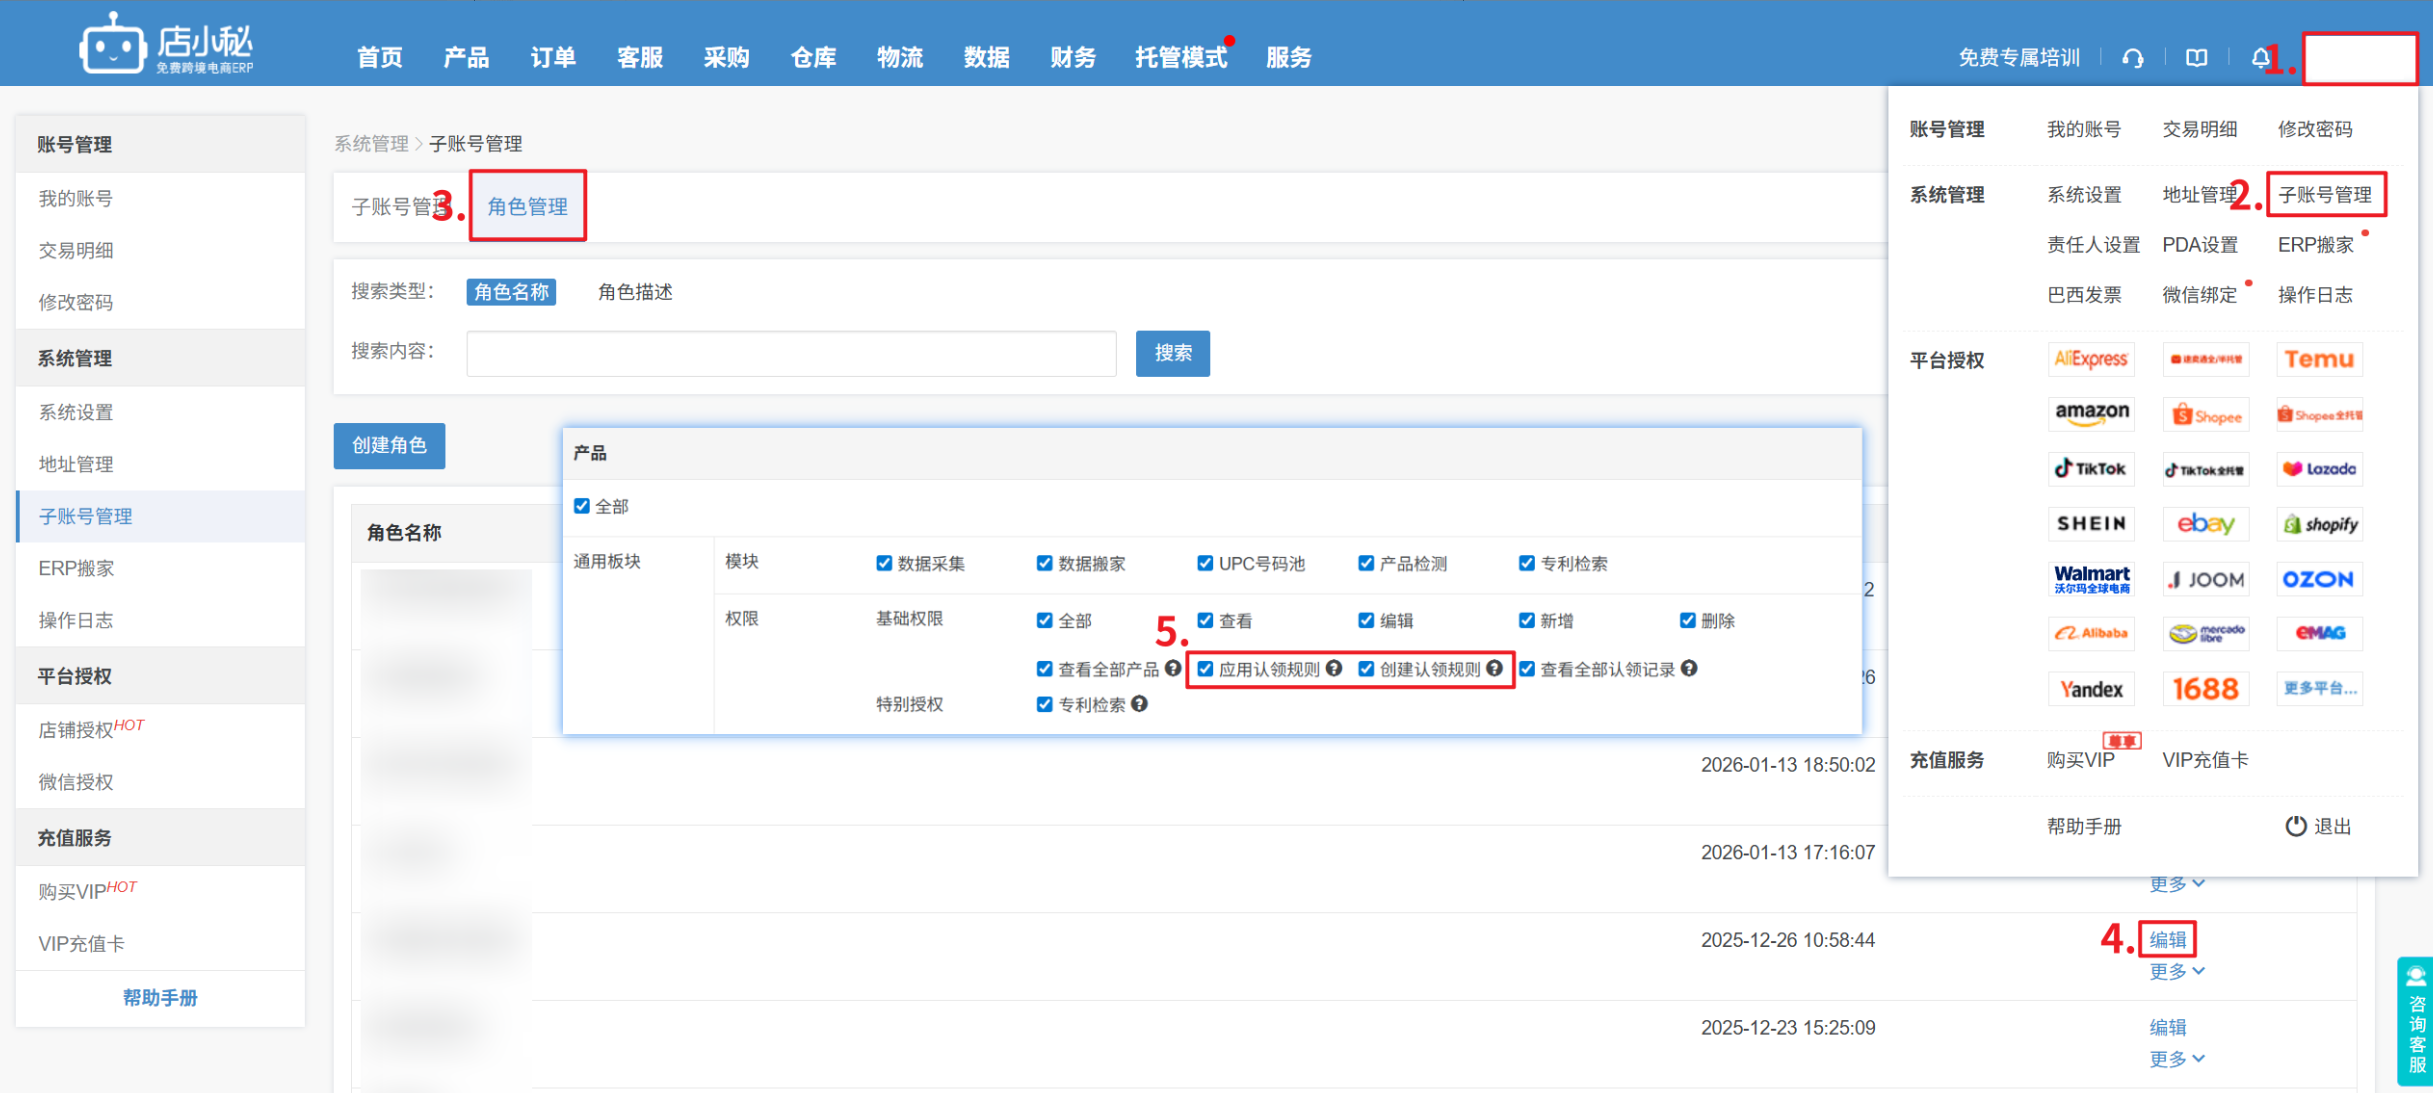Click the help icon beside 查看全部产品

[x=1173, y=668]
